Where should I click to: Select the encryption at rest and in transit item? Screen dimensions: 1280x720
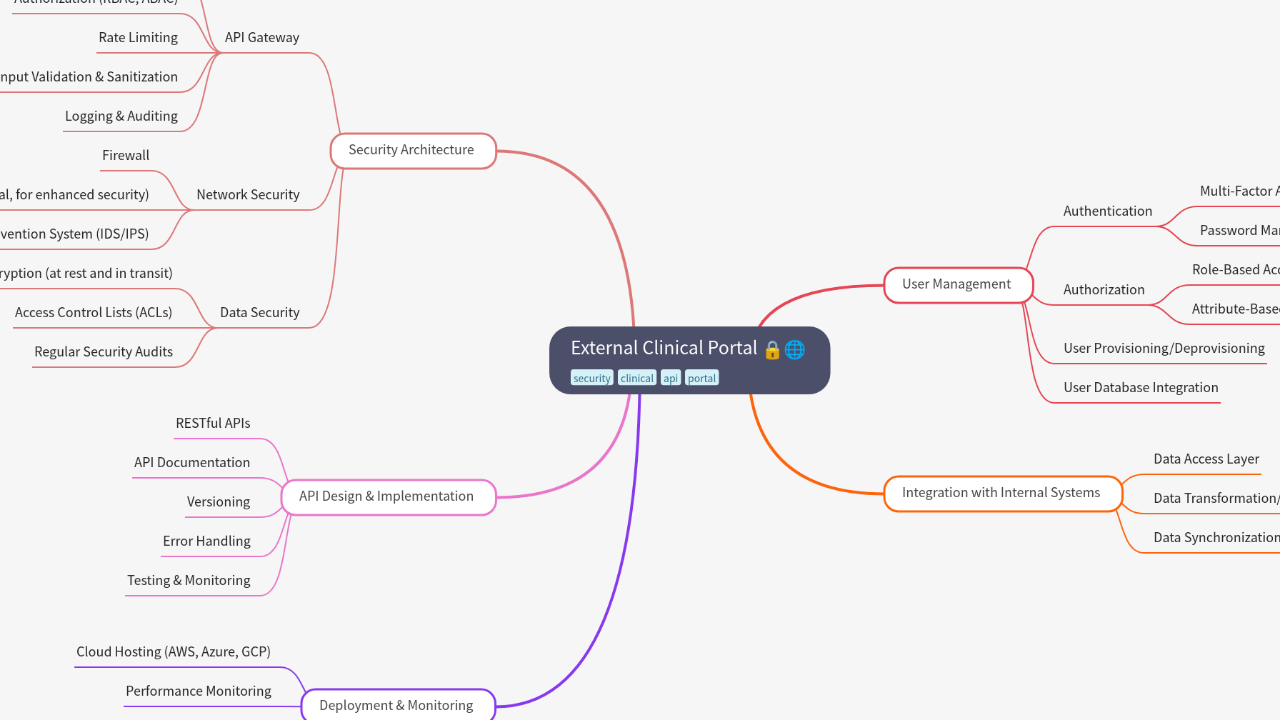86,273
